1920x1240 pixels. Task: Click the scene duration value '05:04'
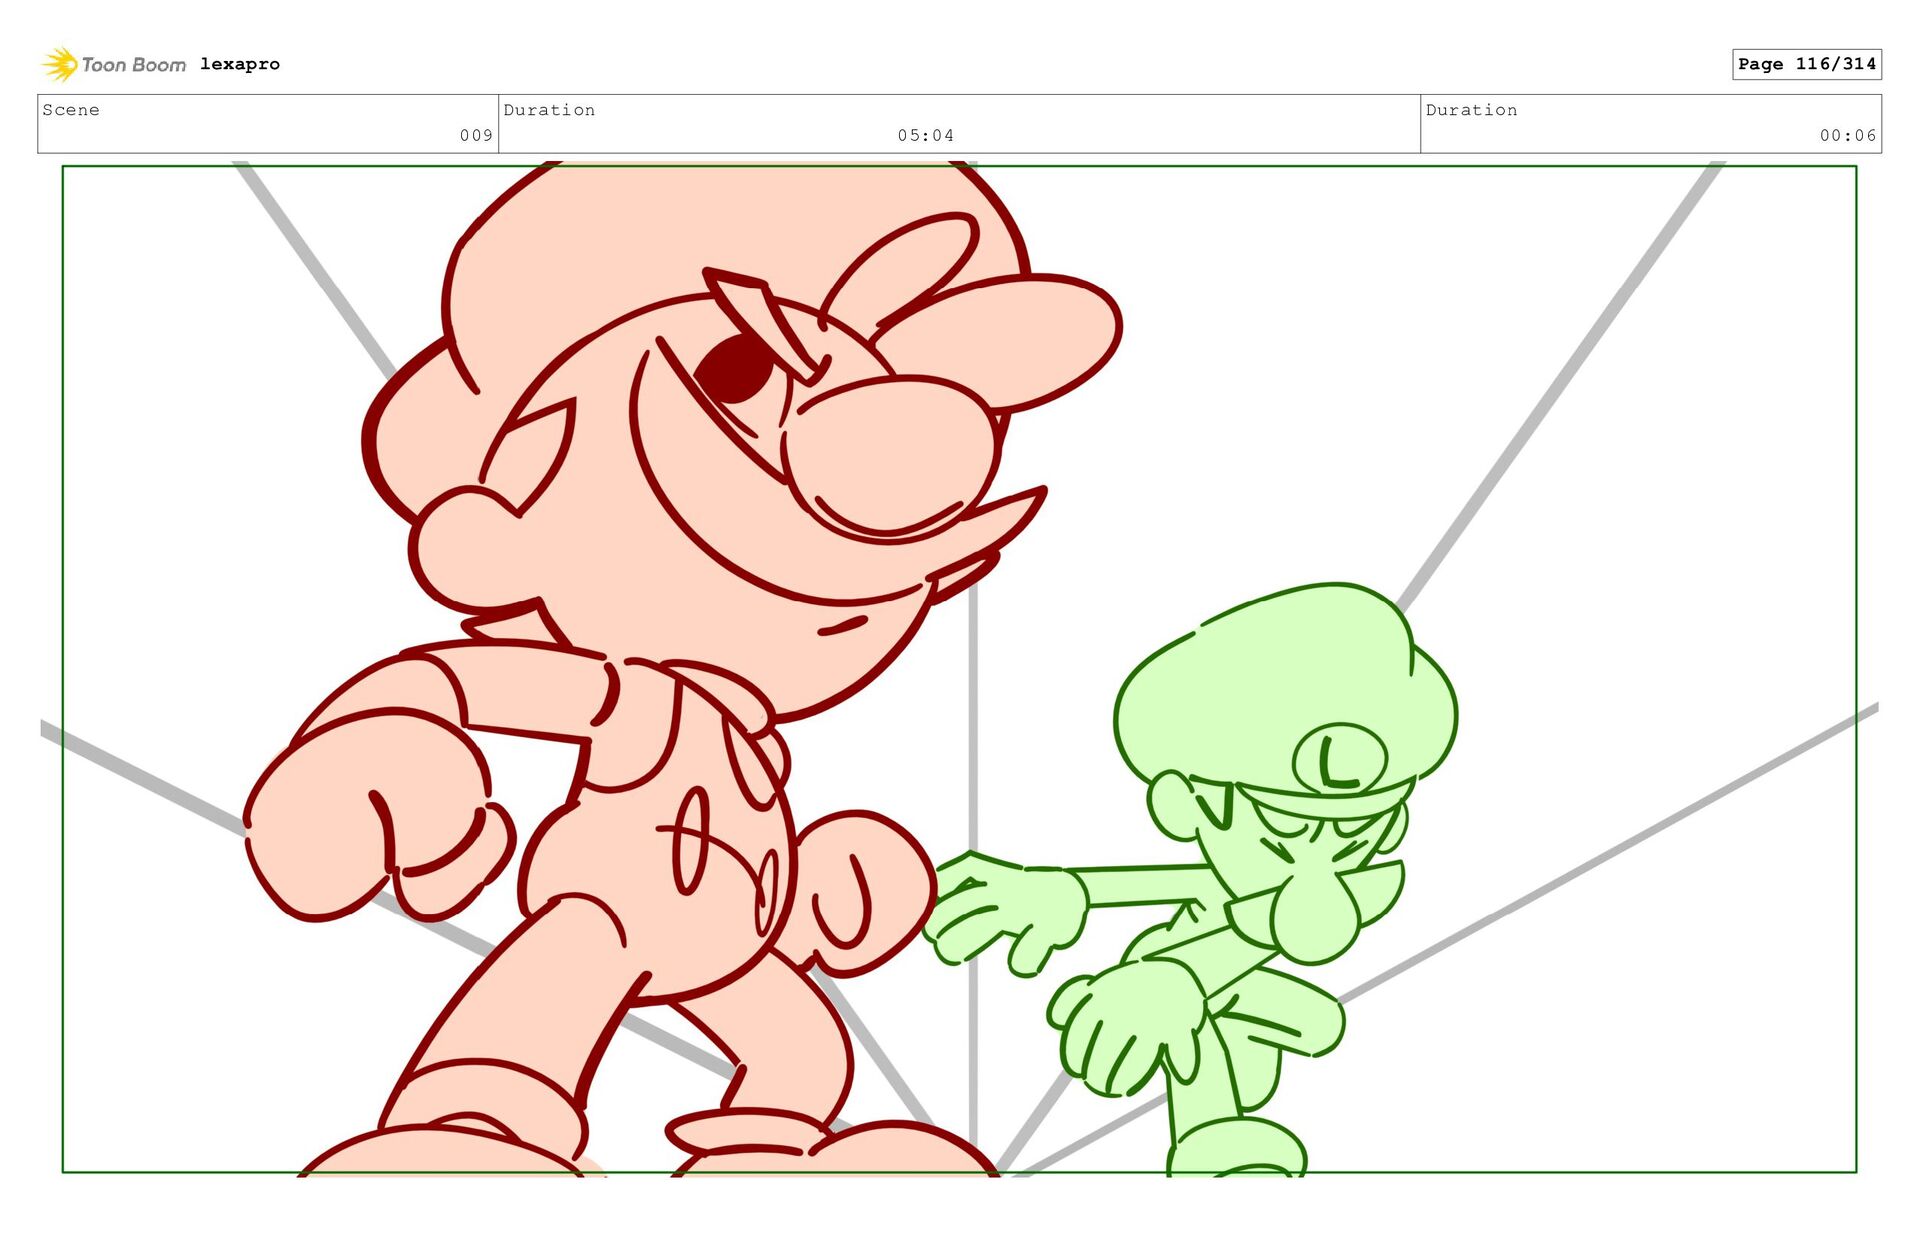pyautogui.click(x=925, y=135)
